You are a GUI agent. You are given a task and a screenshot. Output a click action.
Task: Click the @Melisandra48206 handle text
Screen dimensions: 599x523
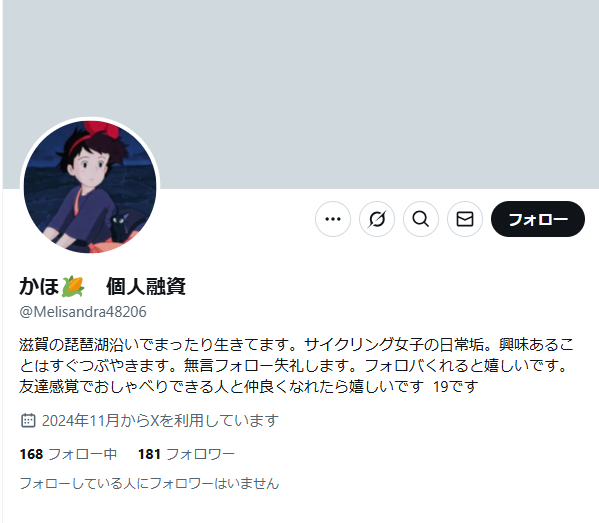click(83, 312)
